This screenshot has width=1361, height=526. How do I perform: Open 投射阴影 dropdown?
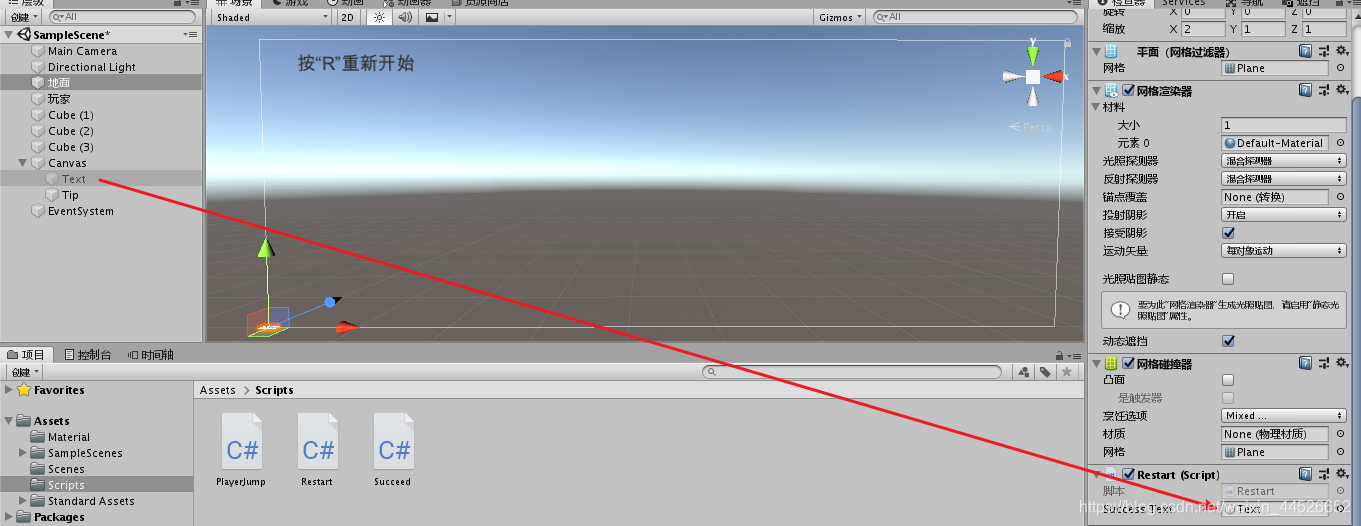[x=1284, y=215]
